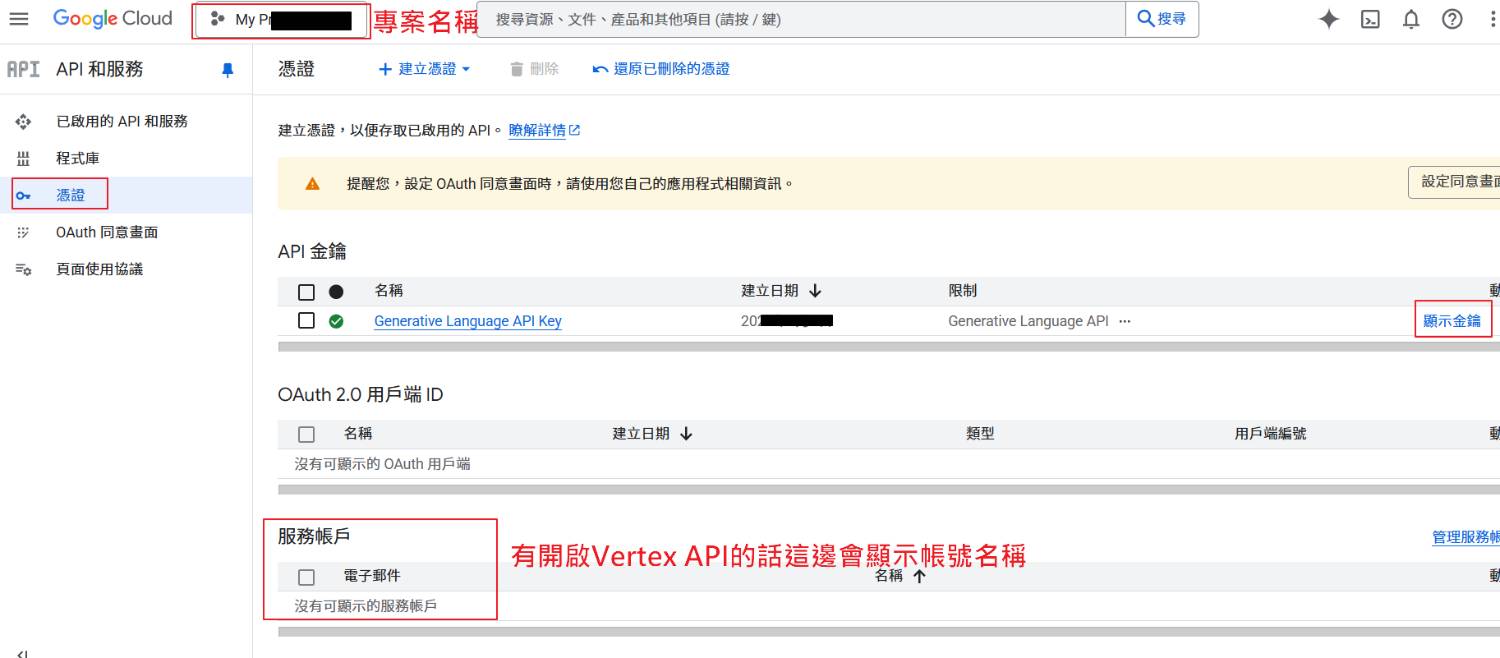Open the 瞭解詳情 link
Image resolution: width=1500 pixels, height=658 pixels.
[x=545, y=130]
